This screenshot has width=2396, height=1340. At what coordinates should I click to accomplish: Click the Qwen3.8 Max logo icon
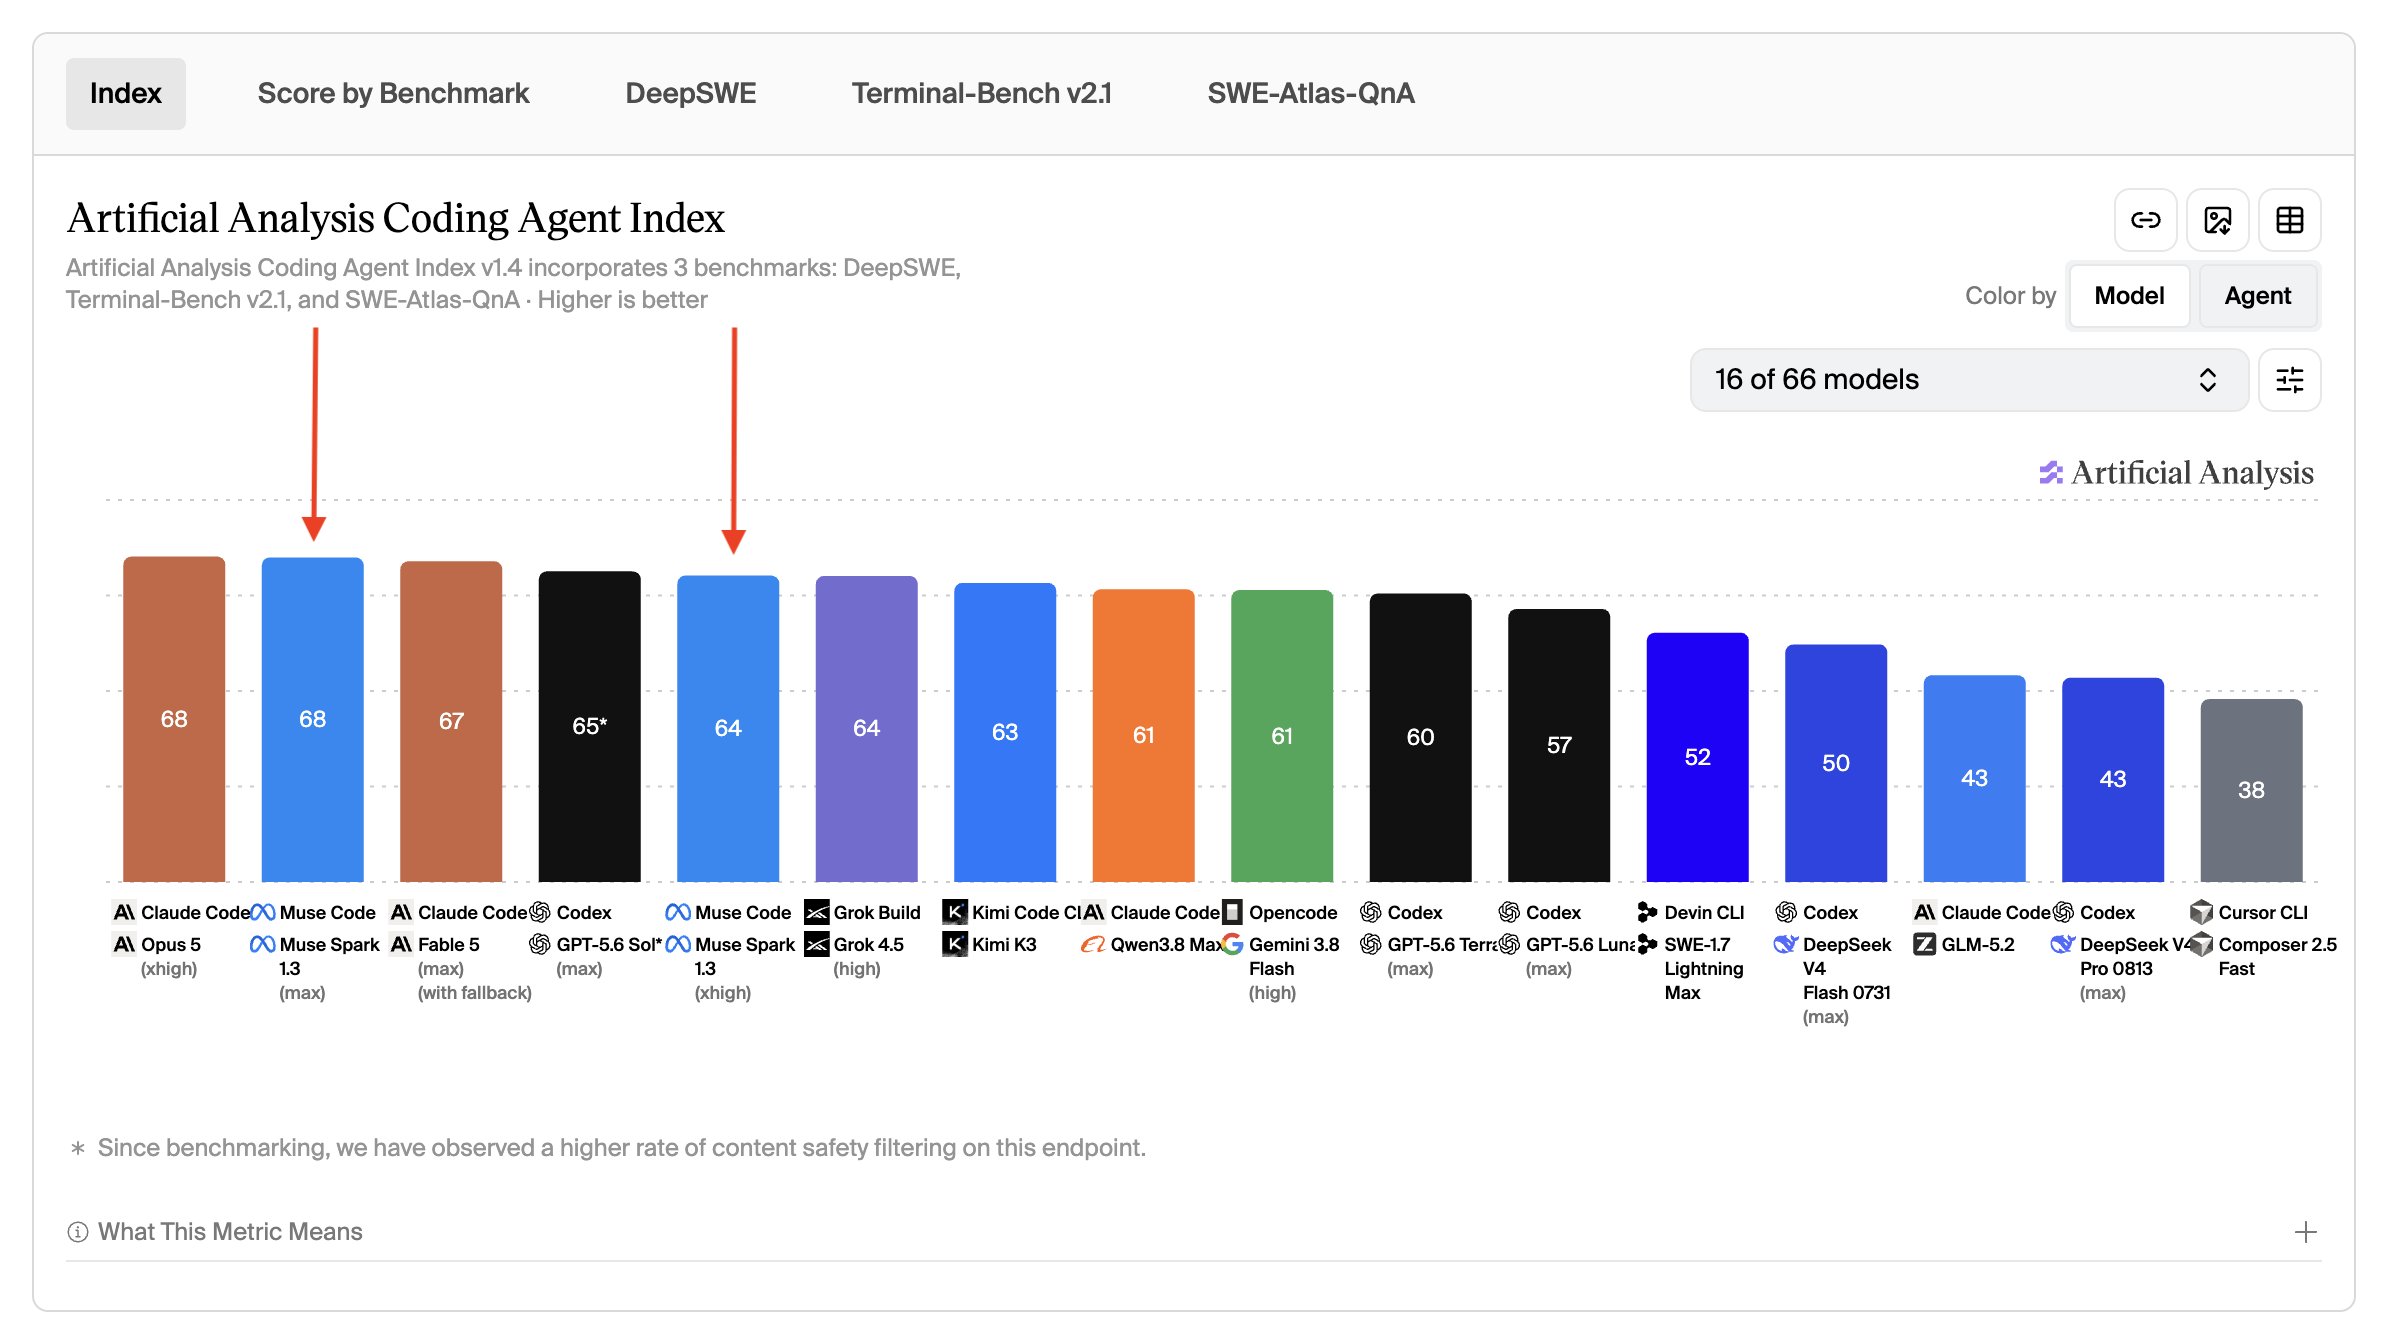[1093, 944]
